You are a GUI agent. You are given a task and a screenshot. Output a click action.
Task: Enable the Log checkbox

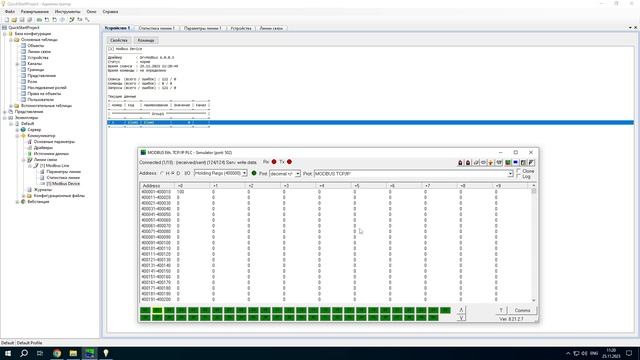(x=519, y=176)
